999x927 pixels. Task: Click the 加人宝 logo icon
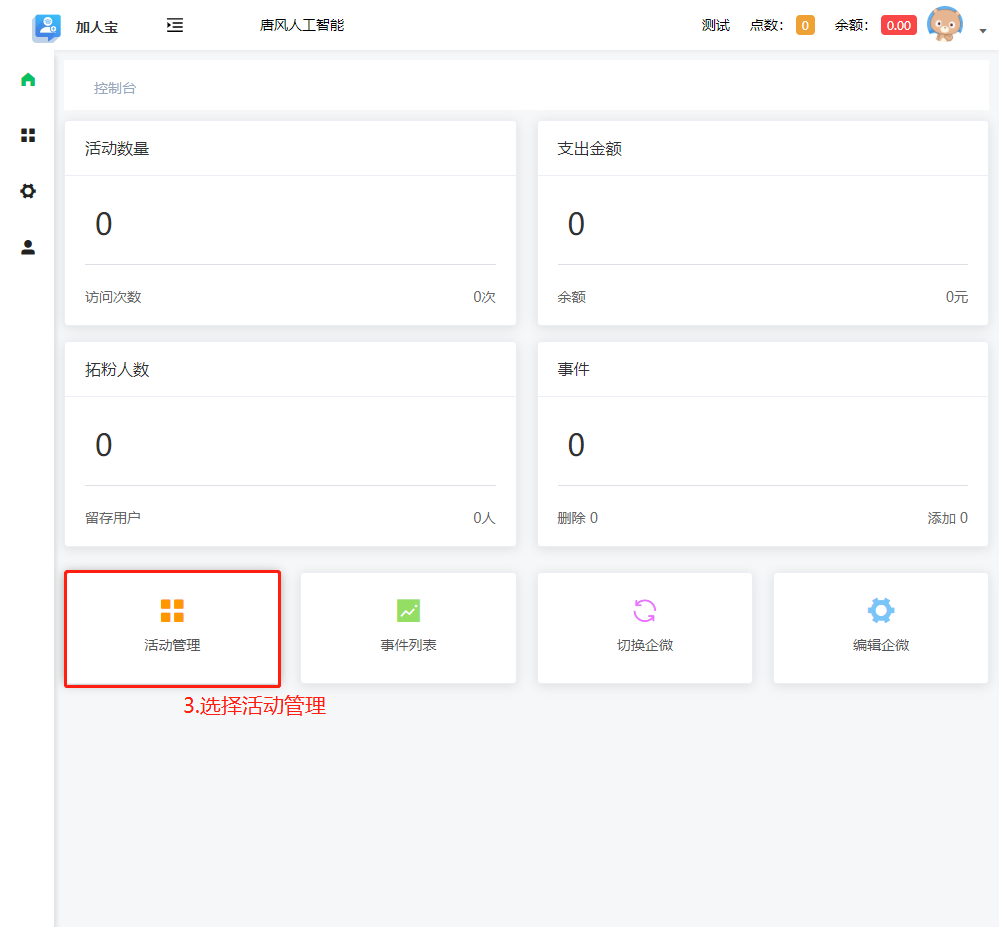tap(47, 27)
